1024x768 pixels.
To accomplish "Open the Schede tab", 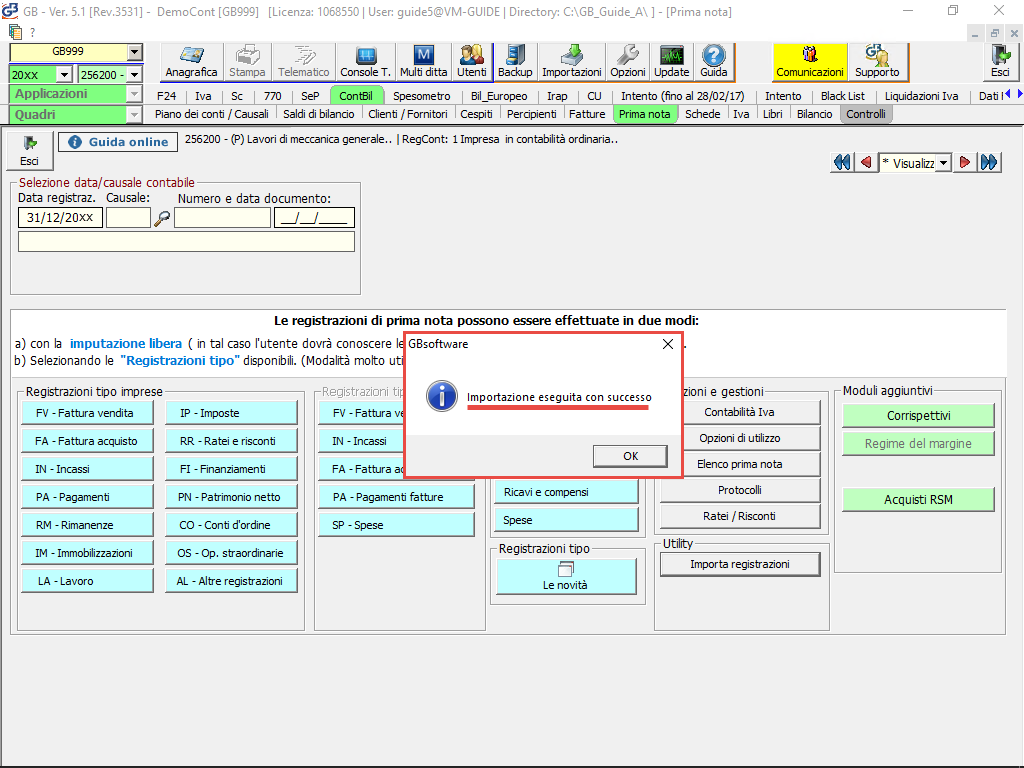I will pos(702,114).
